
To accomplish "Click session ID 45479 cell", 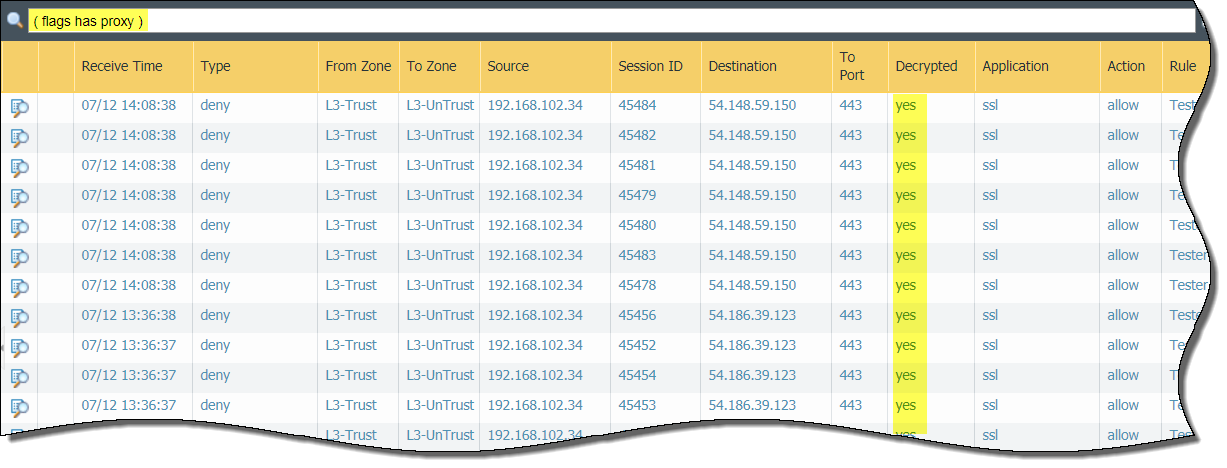I will (637, 195).
